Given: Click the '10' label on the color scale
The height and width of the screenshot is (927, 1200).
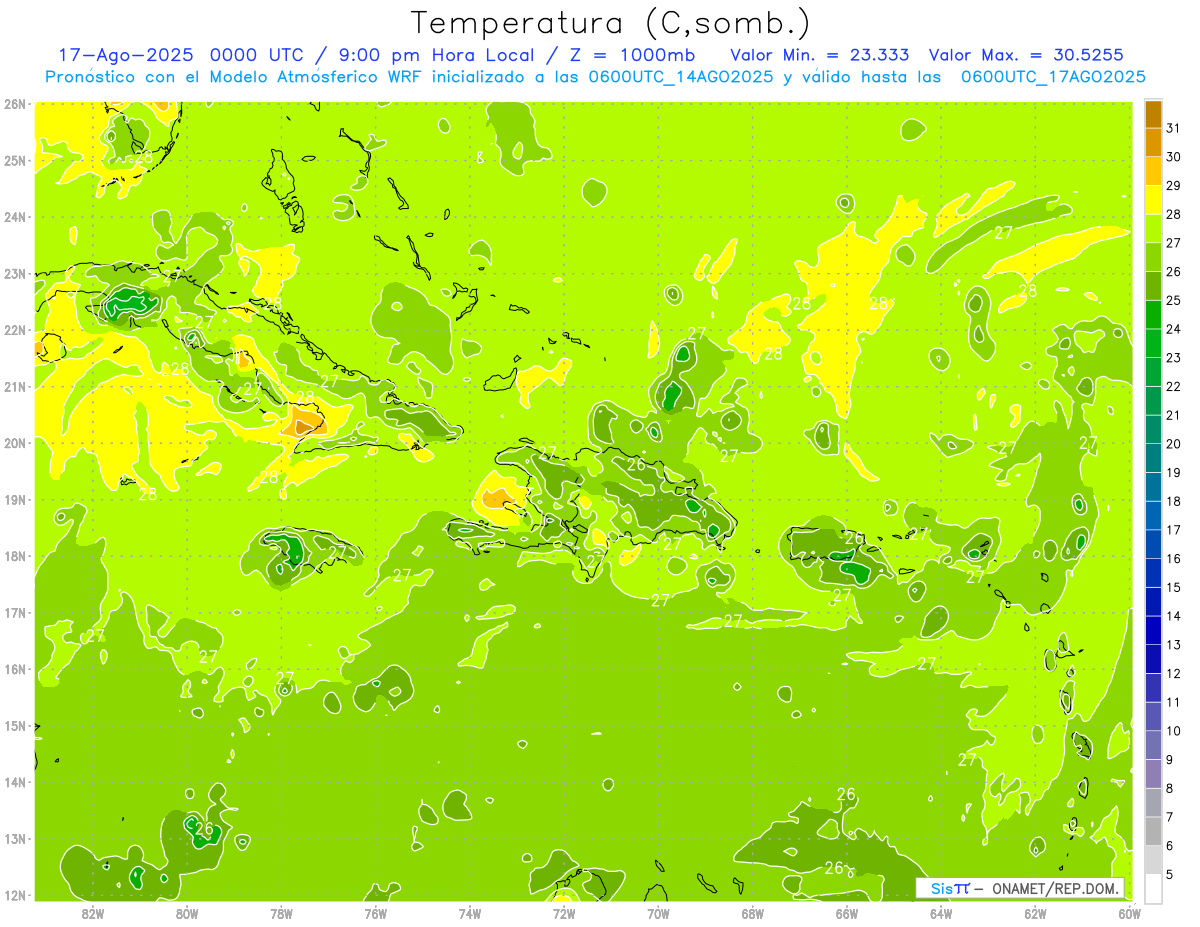Looking at the screenshot, I should pyautogui.click(x=1174, y=731).
